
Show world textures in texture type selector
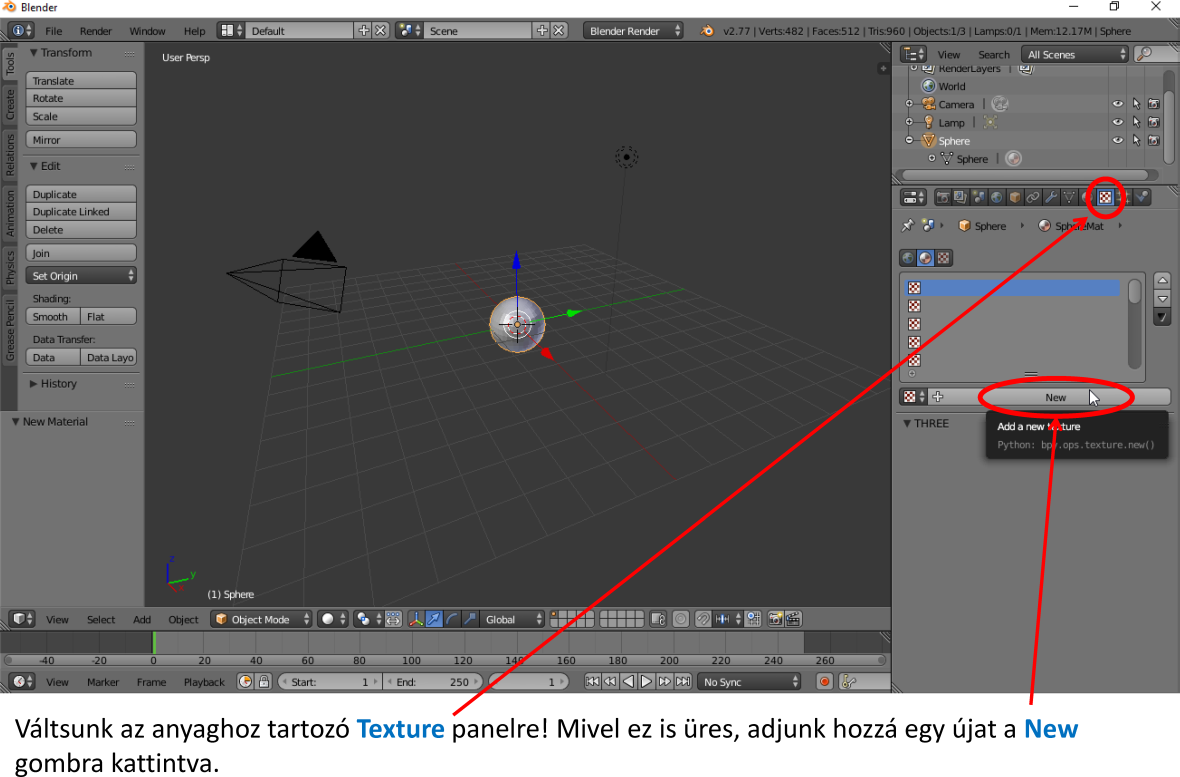pyautogui.click(x=908, y=258)
